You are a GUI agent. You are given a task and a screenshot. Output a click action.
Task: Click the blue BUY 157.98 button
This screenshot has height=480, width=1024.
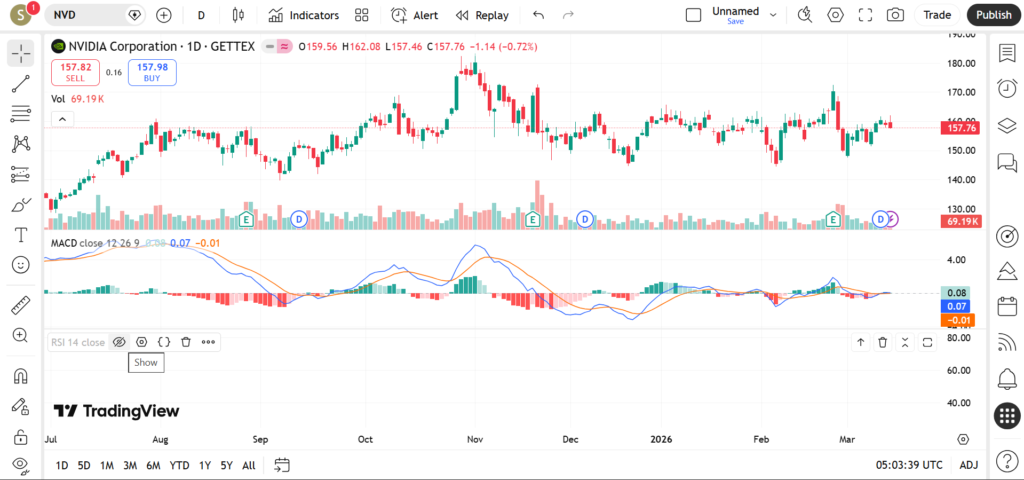tap(152, 72)
